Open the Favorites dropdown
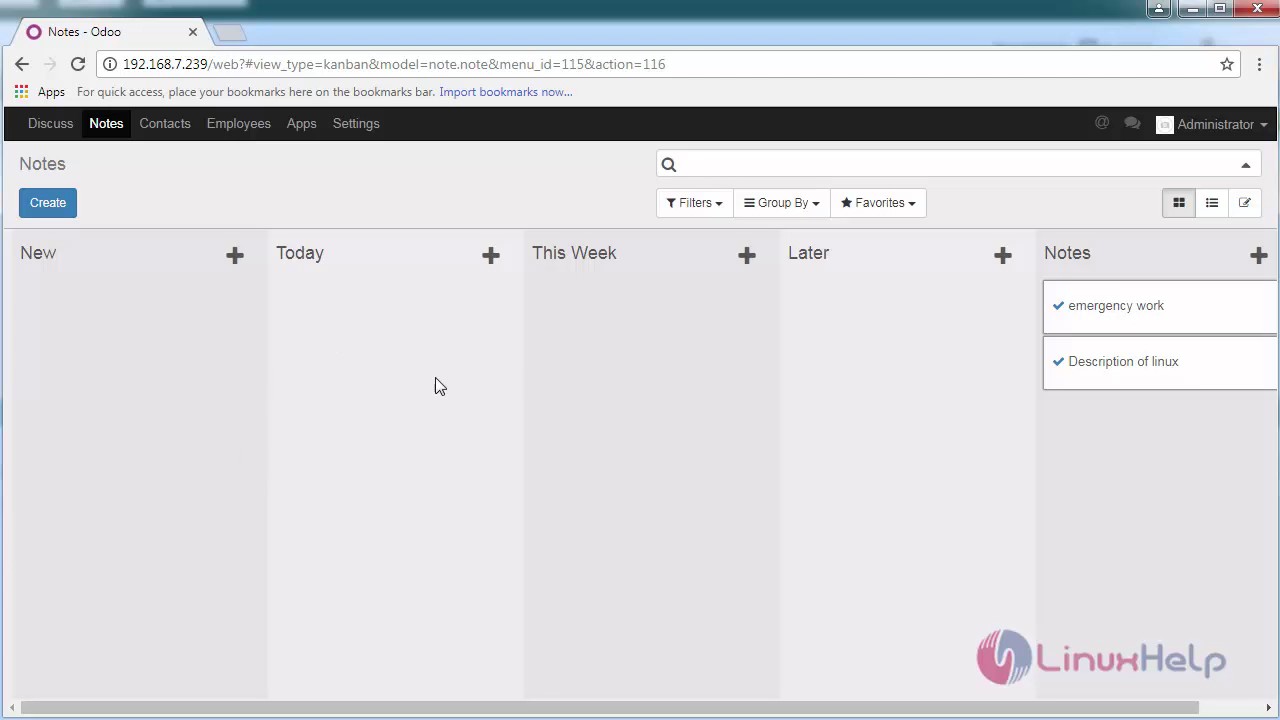Viewport: 1280px width, 720px height. point(878,203)
